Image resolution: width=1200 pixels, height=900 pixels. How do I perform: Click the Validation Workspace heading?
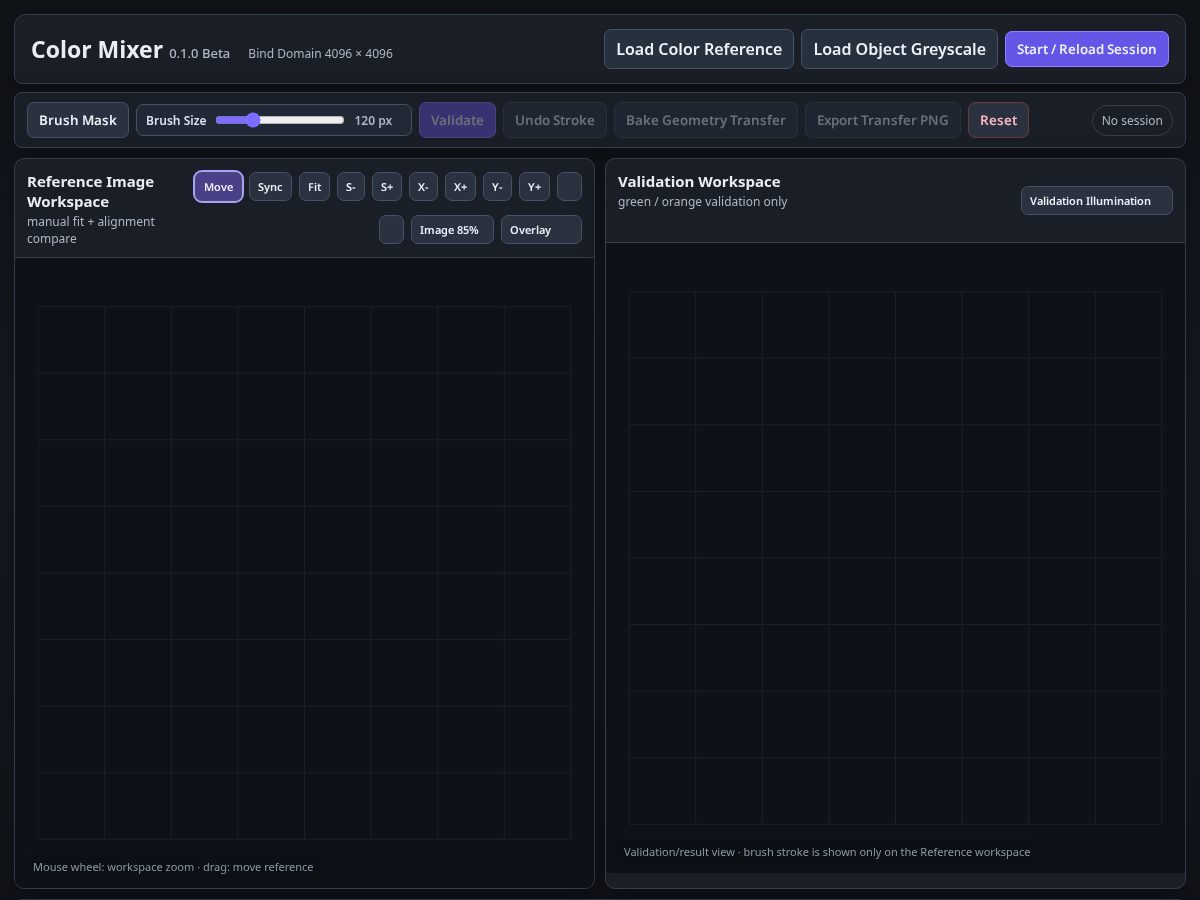pos(699,181)
